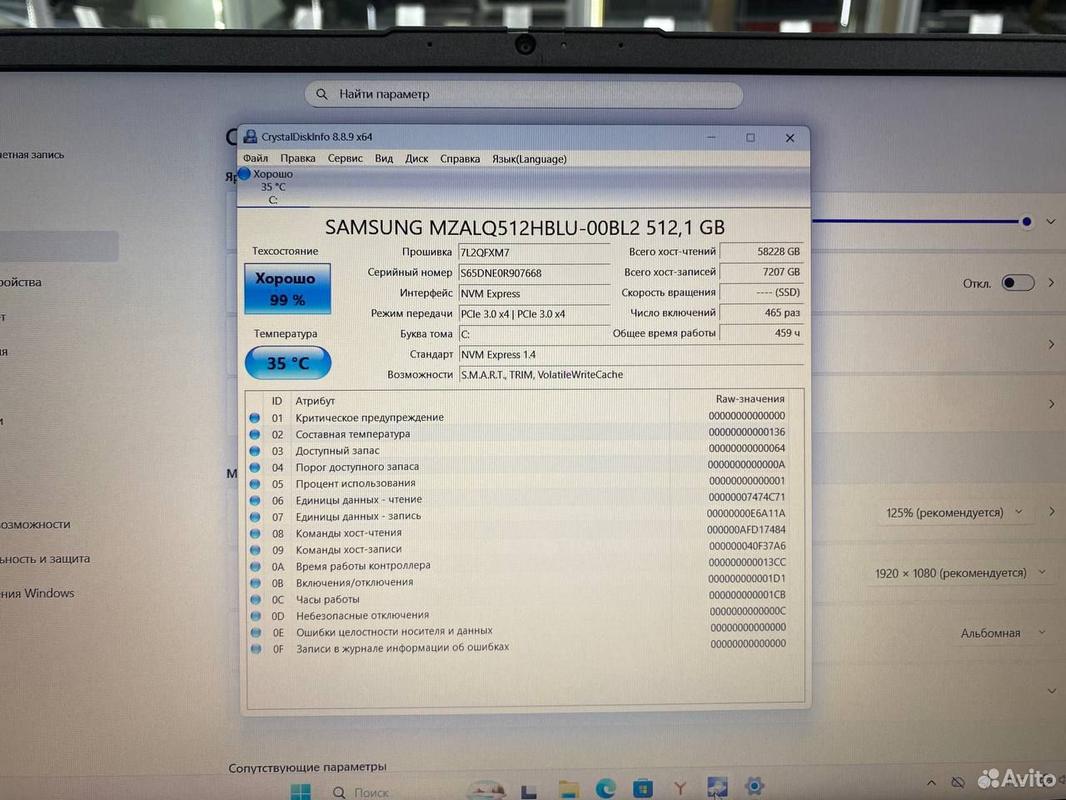Click the Хорошо 99 % health status button
This screenshot has height=800, width=1066.
coord(285,289)
